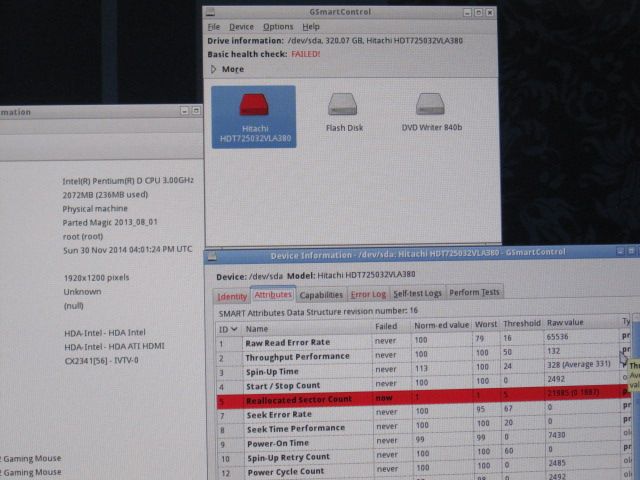Select the Spin-Up Retry Count row

click(x=423, y=454)
